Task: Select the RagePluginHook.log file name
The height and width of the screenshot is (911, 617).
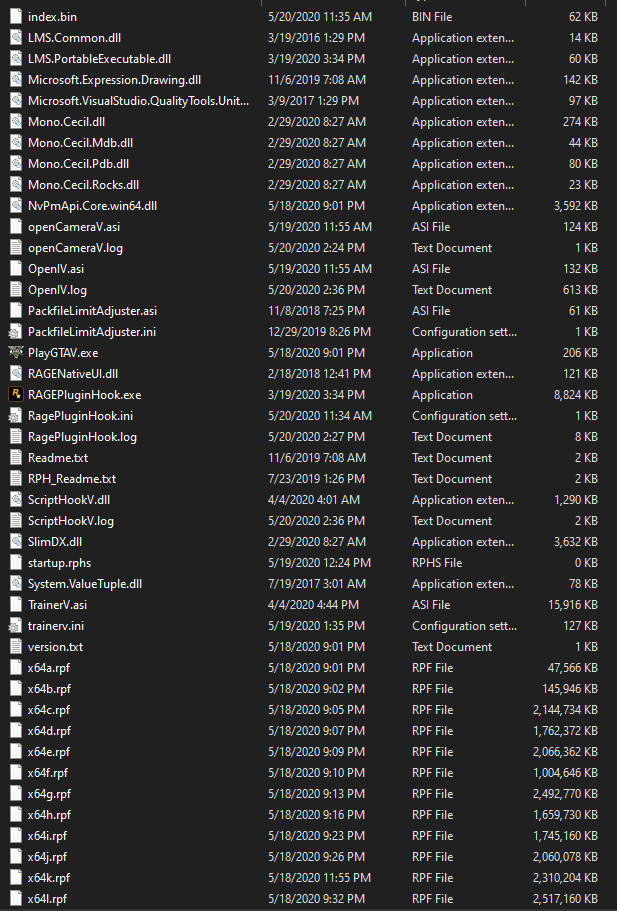Action: click(x=82, y=436)
